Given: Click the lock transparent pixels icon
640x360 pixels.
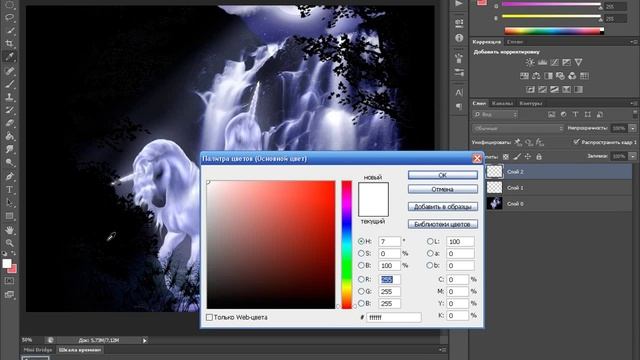Looking at the screenshot, I should [506, 156].
